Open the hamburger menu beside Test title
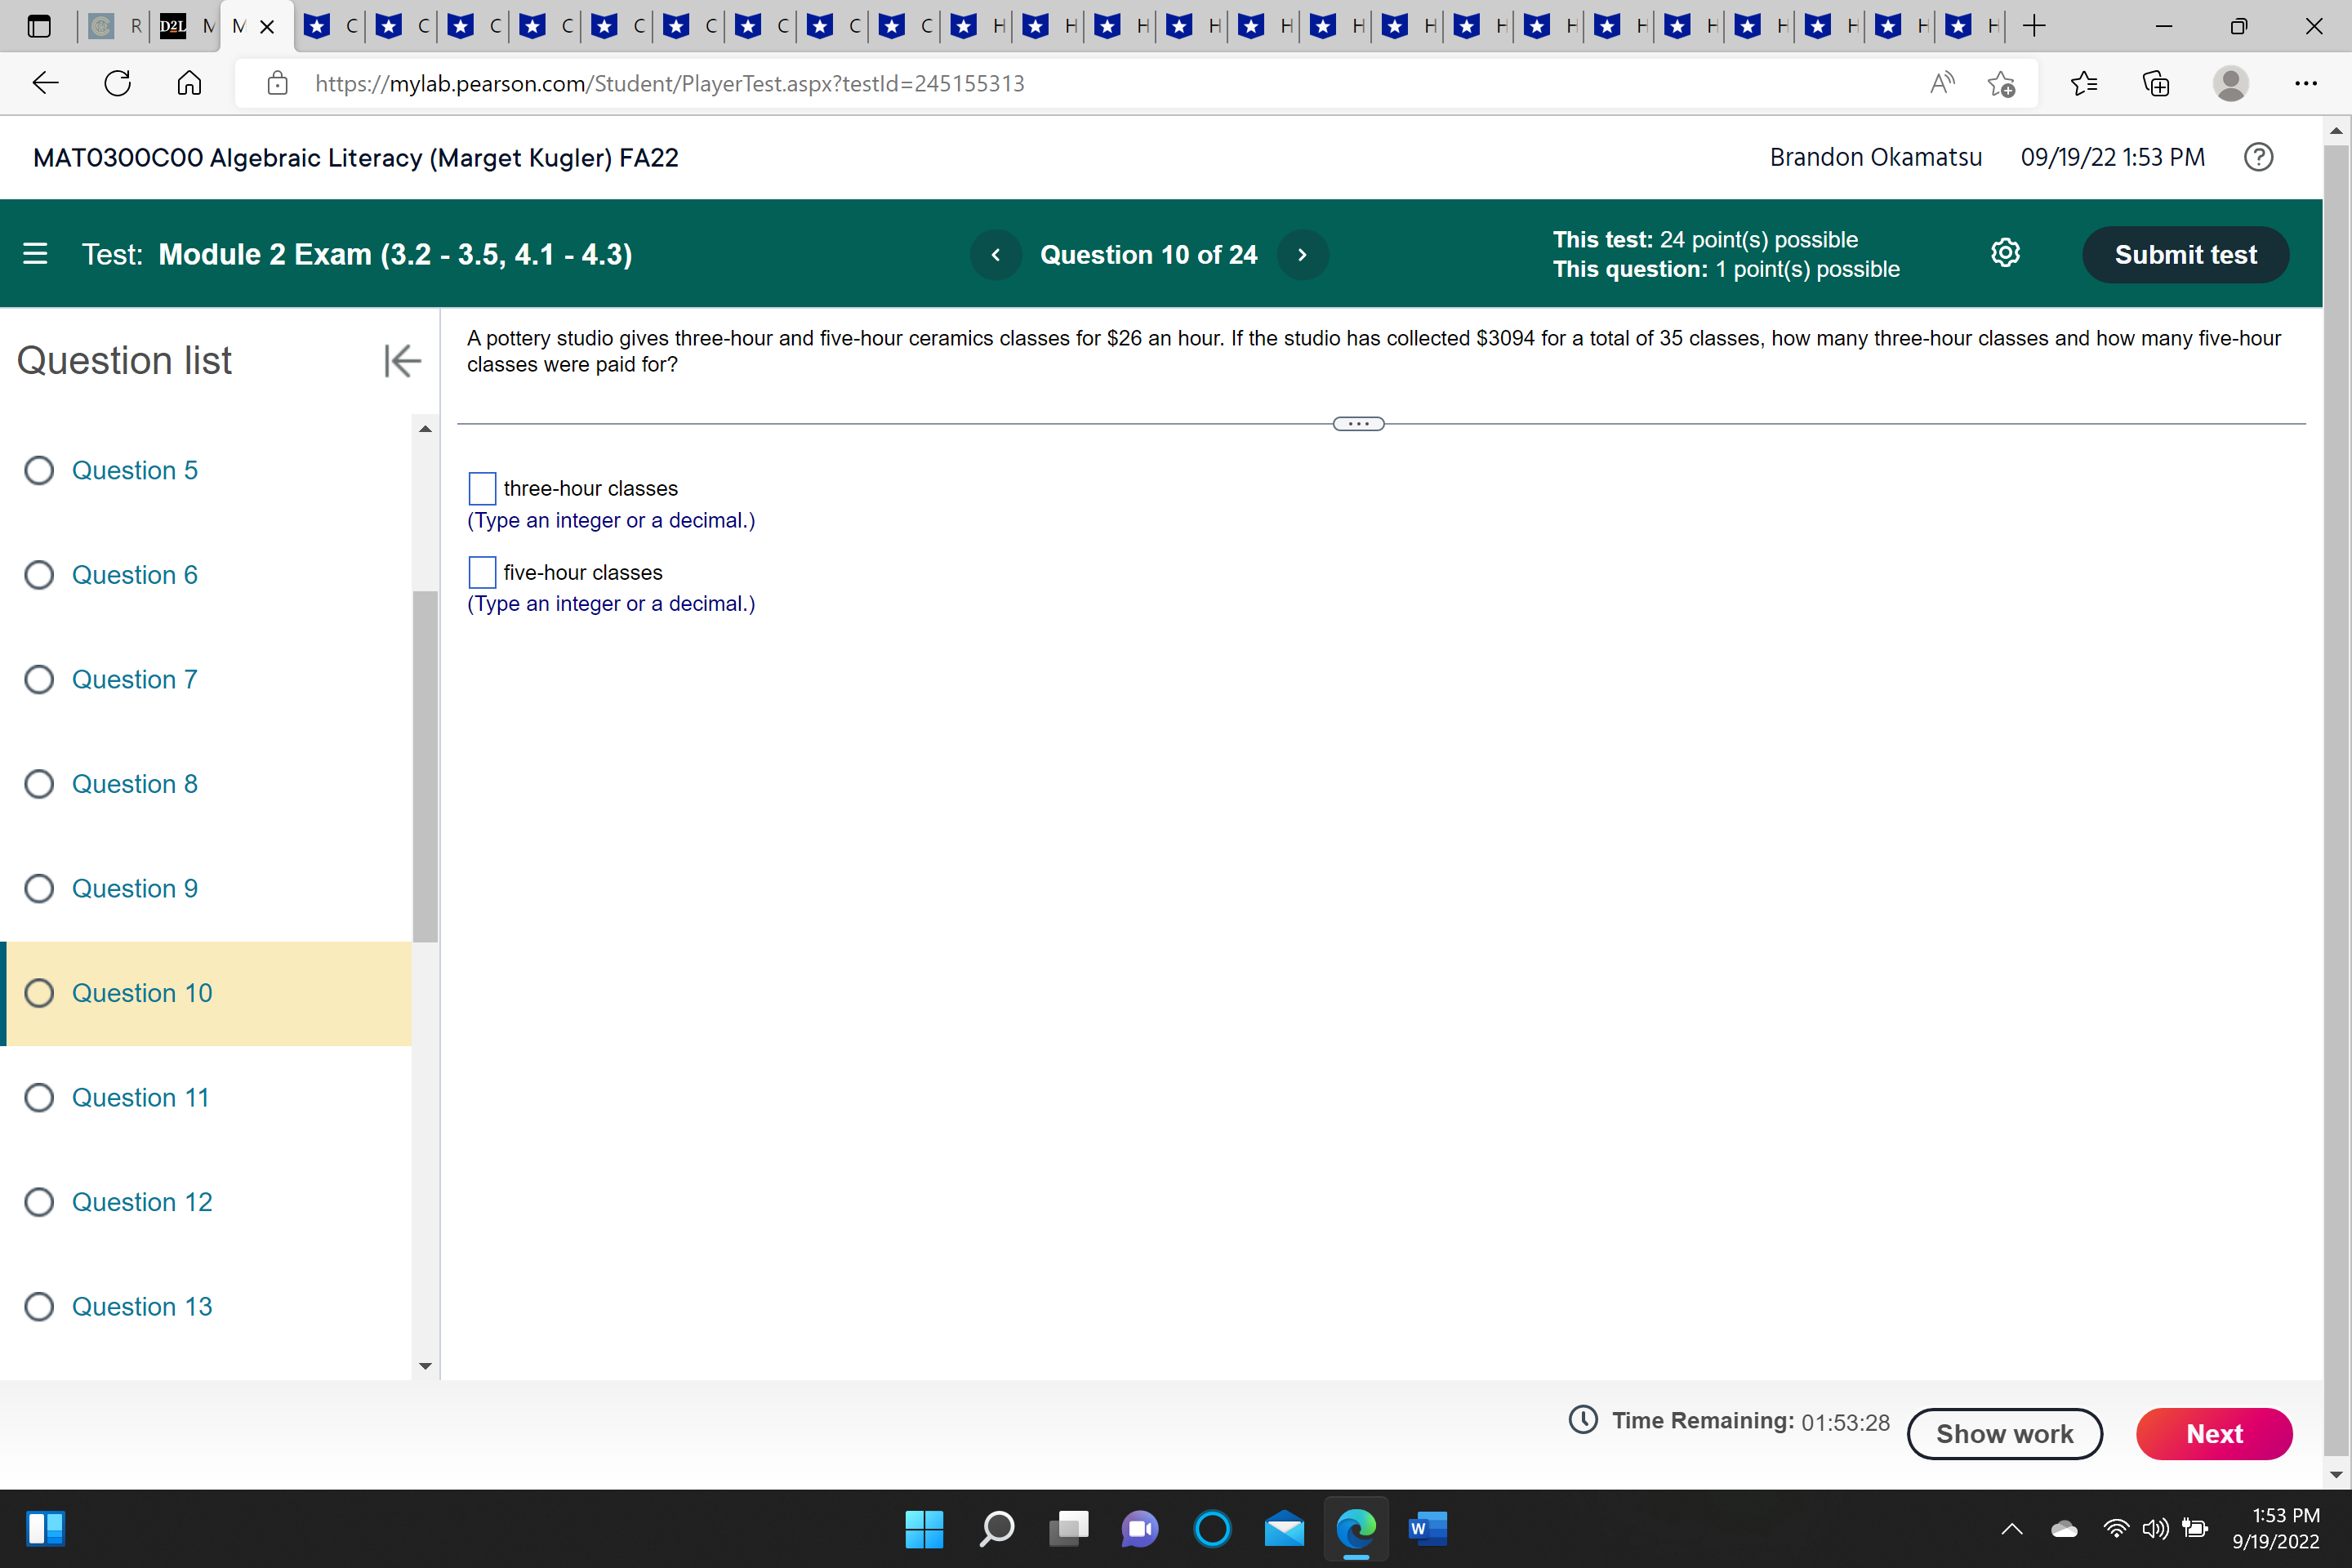The height and width of the screenshot is (1568, 2352). pyautogui.click(x=36, y=254)
